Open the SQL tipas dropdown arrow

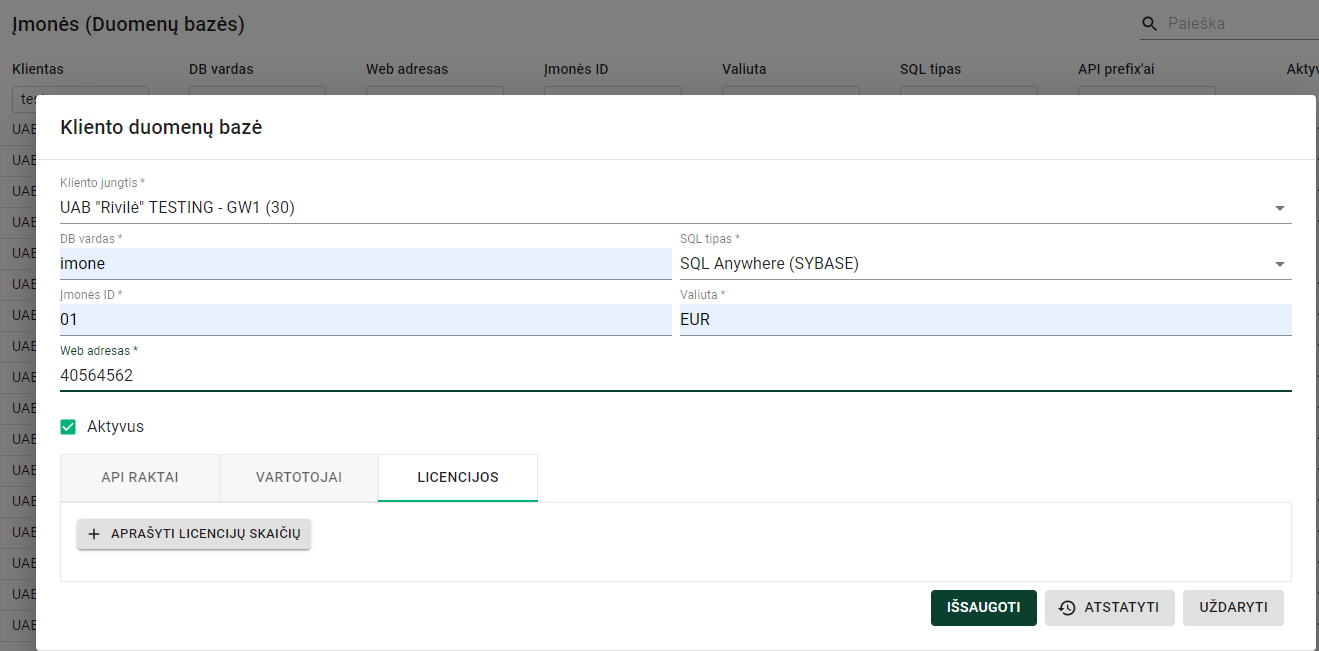pyautogui.click(x=1279, y=264)
